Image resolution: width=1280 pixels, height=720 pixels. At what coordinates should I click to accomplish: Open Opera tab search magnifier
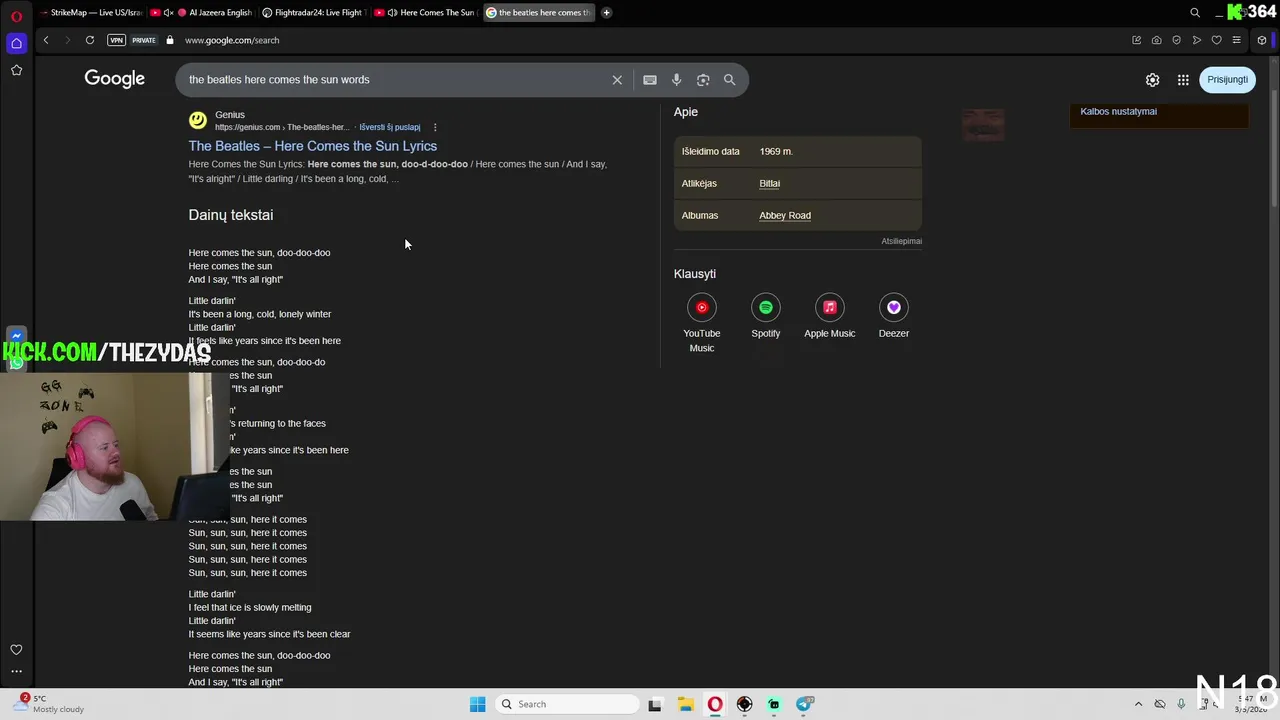pyautogui.click(x=1195, y=13)
